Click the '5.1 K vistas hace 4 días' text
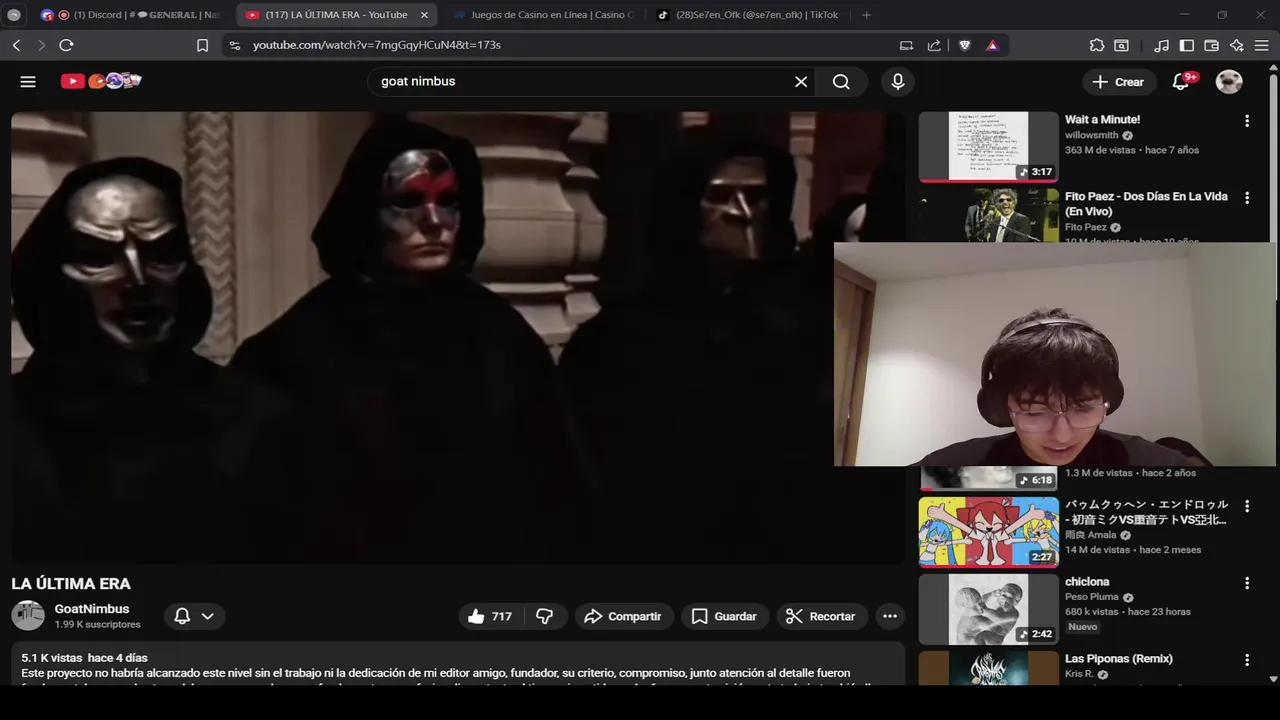 click(84, 658)
